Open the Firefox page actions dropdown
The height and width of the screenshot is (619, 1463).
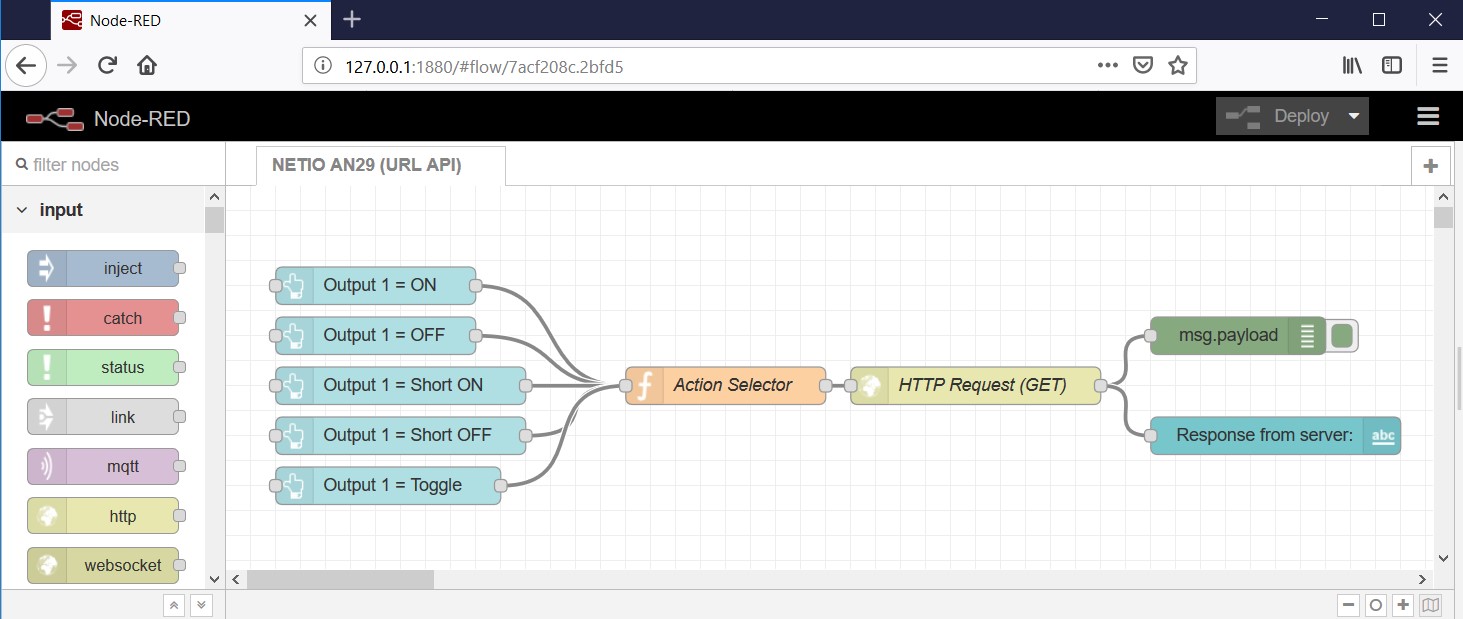(1107, 64)
